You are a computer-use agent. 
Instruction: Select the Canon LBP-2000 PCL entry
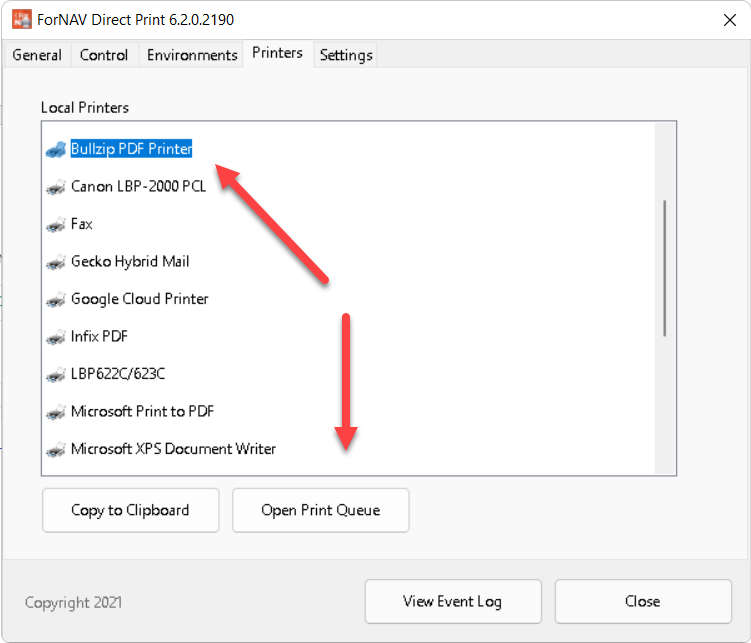point(138,186)
